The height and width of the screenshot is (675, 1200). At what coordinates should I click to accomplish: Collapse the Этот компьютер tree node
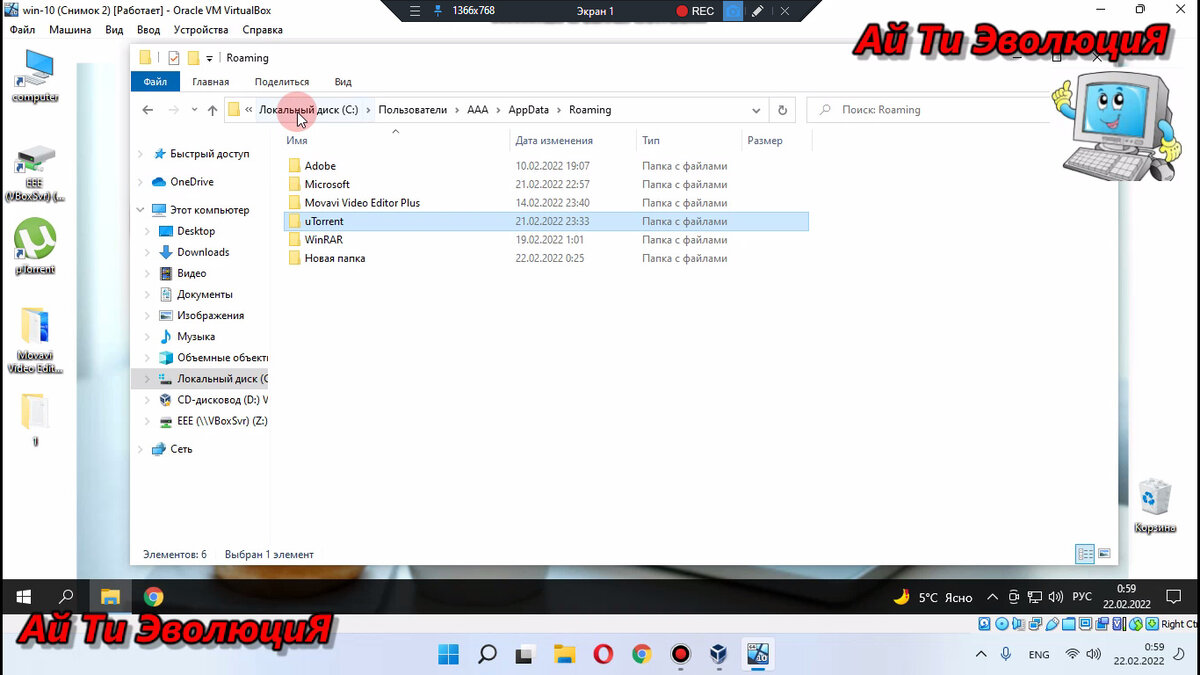pyautogui.click(x=141, y=210)
